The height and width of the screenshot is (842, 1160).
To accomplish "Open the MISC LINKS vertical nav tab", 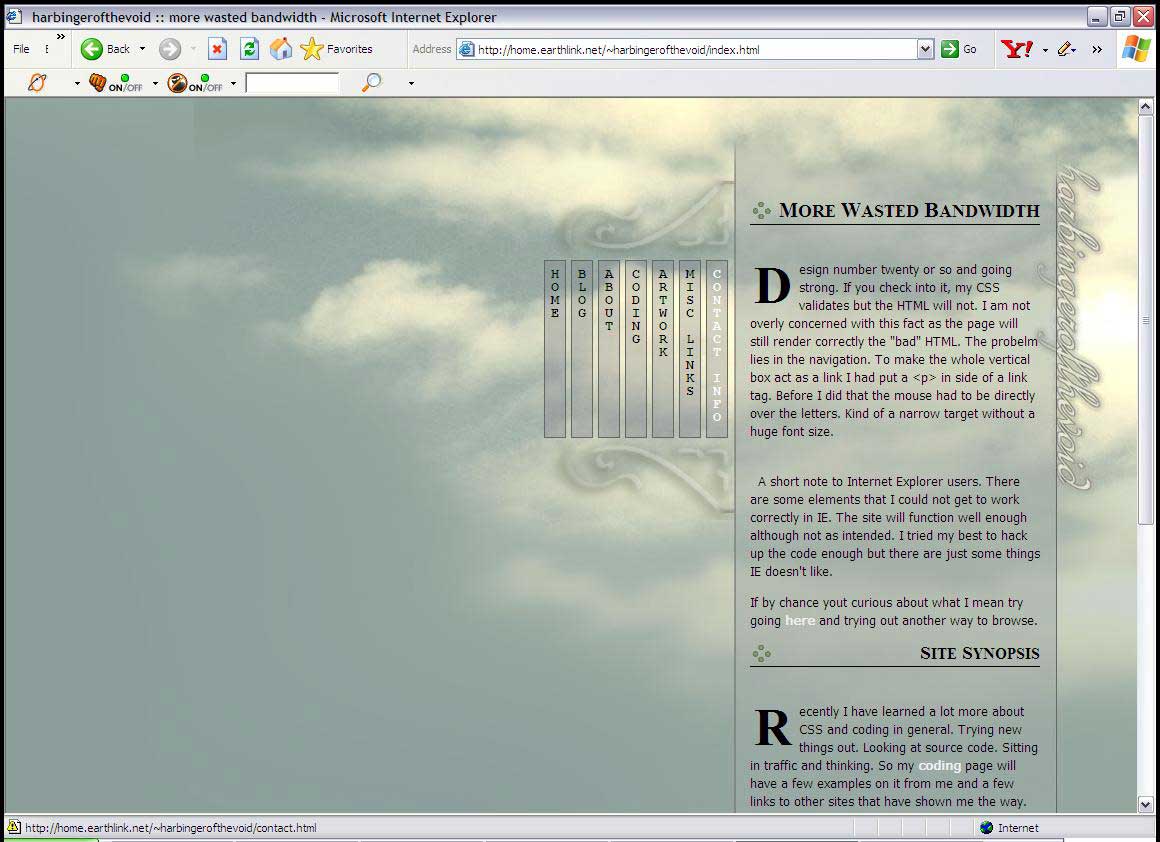I will pos(689,348).
